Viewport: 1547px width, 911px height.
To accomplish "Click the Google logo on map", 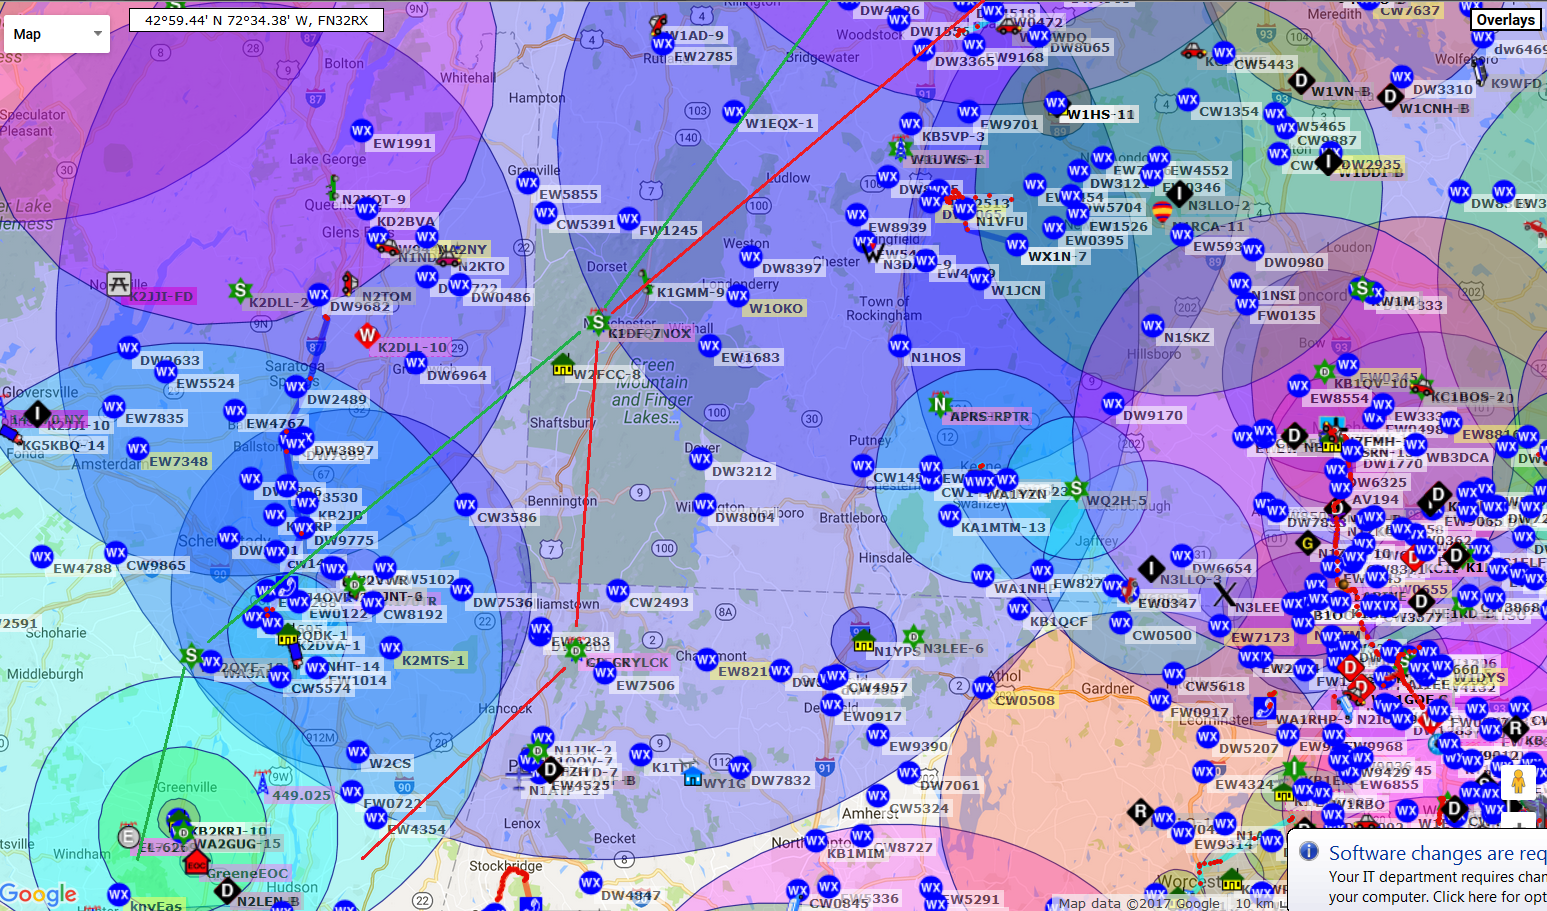I will coord(38,893).
